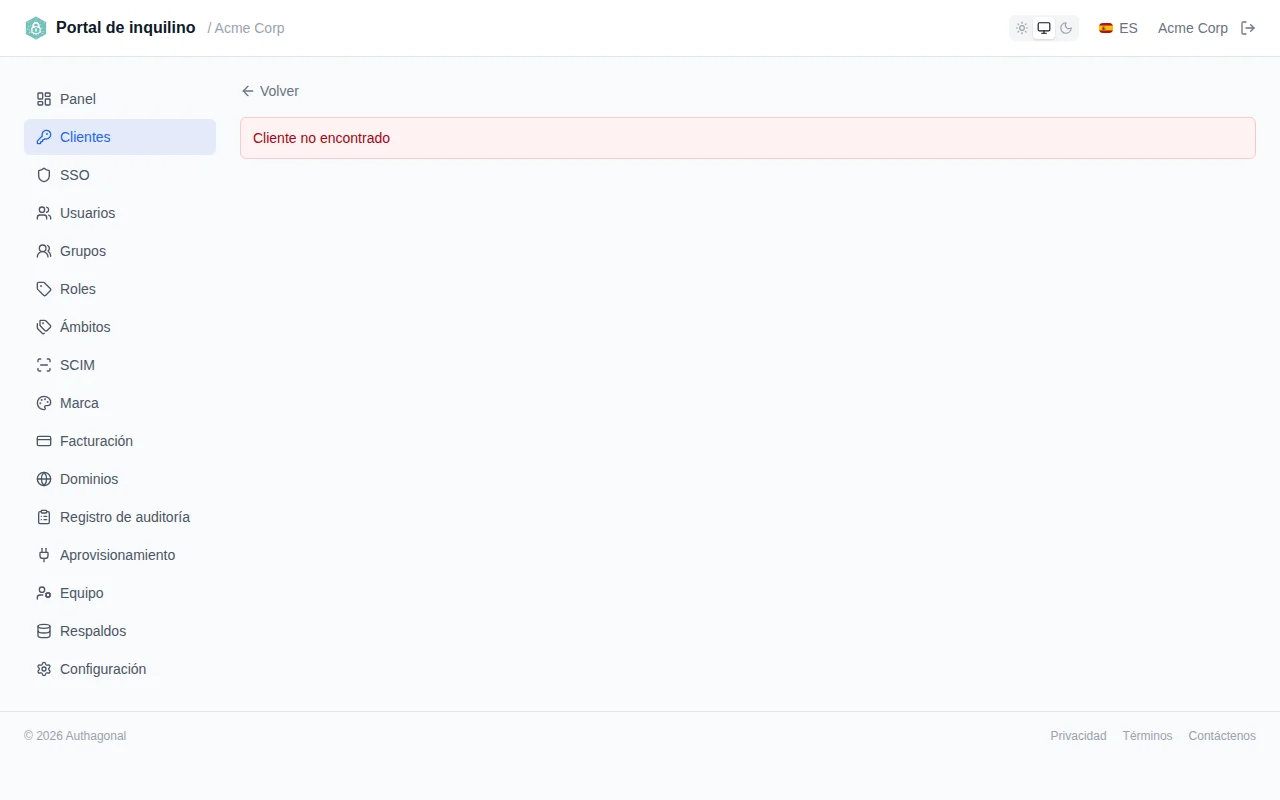This screenshot has height=800, width=1280.
Task: Open Respaldos backups page
Action: coord(120,631)
